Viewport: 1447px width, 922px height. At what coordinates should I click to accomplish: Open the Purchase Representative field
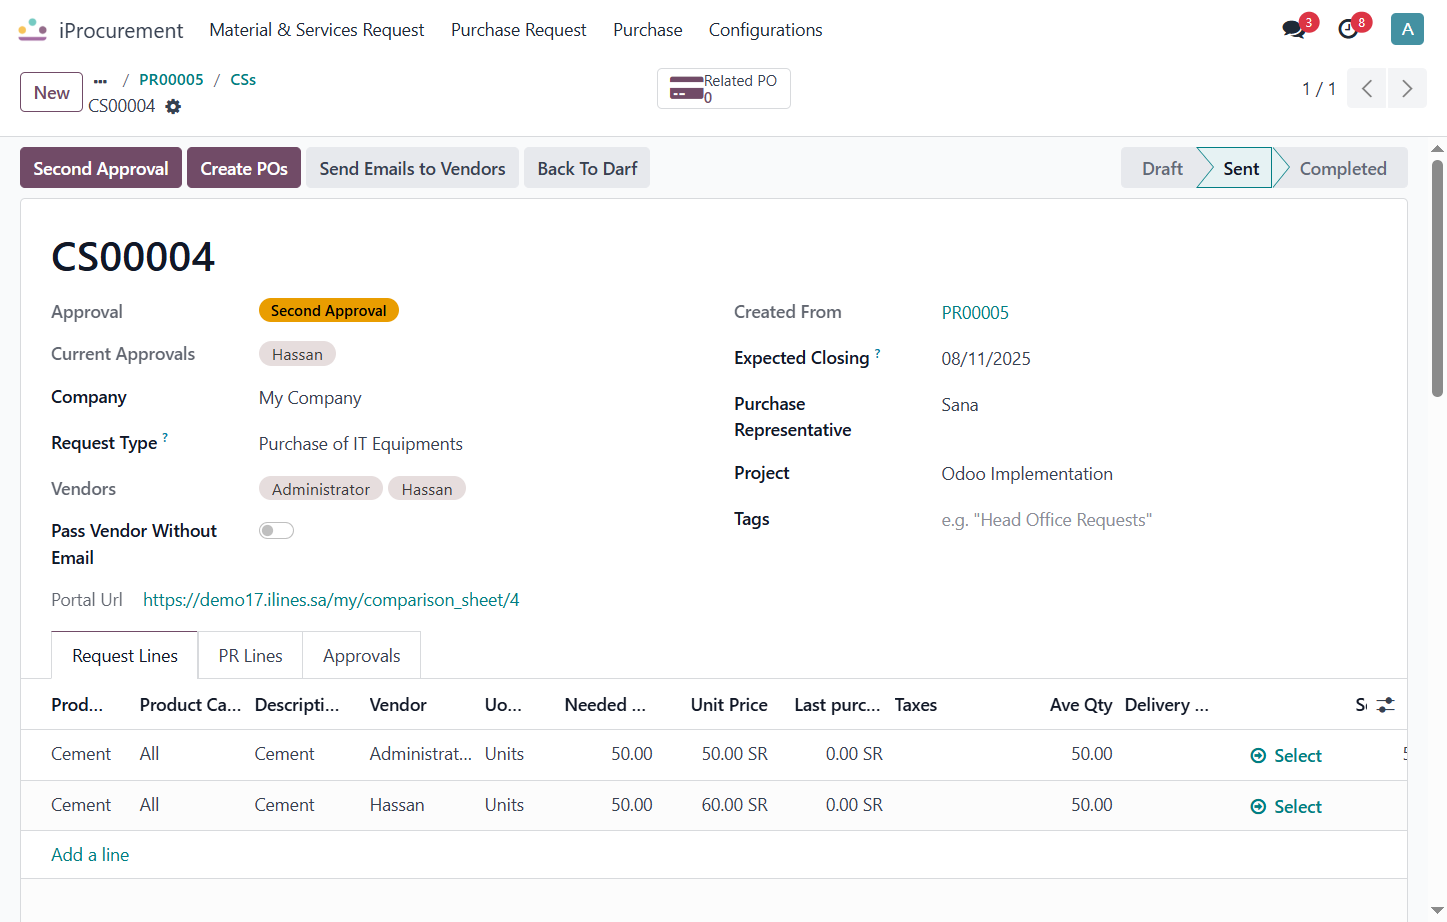pyautogui.click(x=1158, y=405)
